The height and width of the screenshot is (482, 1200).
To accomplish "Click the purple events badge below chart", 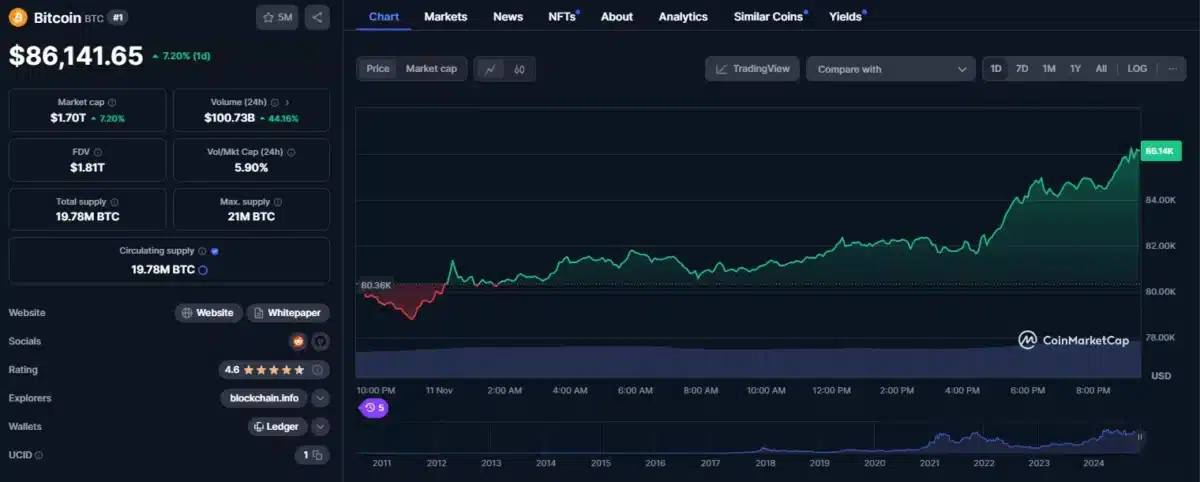I will click(x=374, y=408).
